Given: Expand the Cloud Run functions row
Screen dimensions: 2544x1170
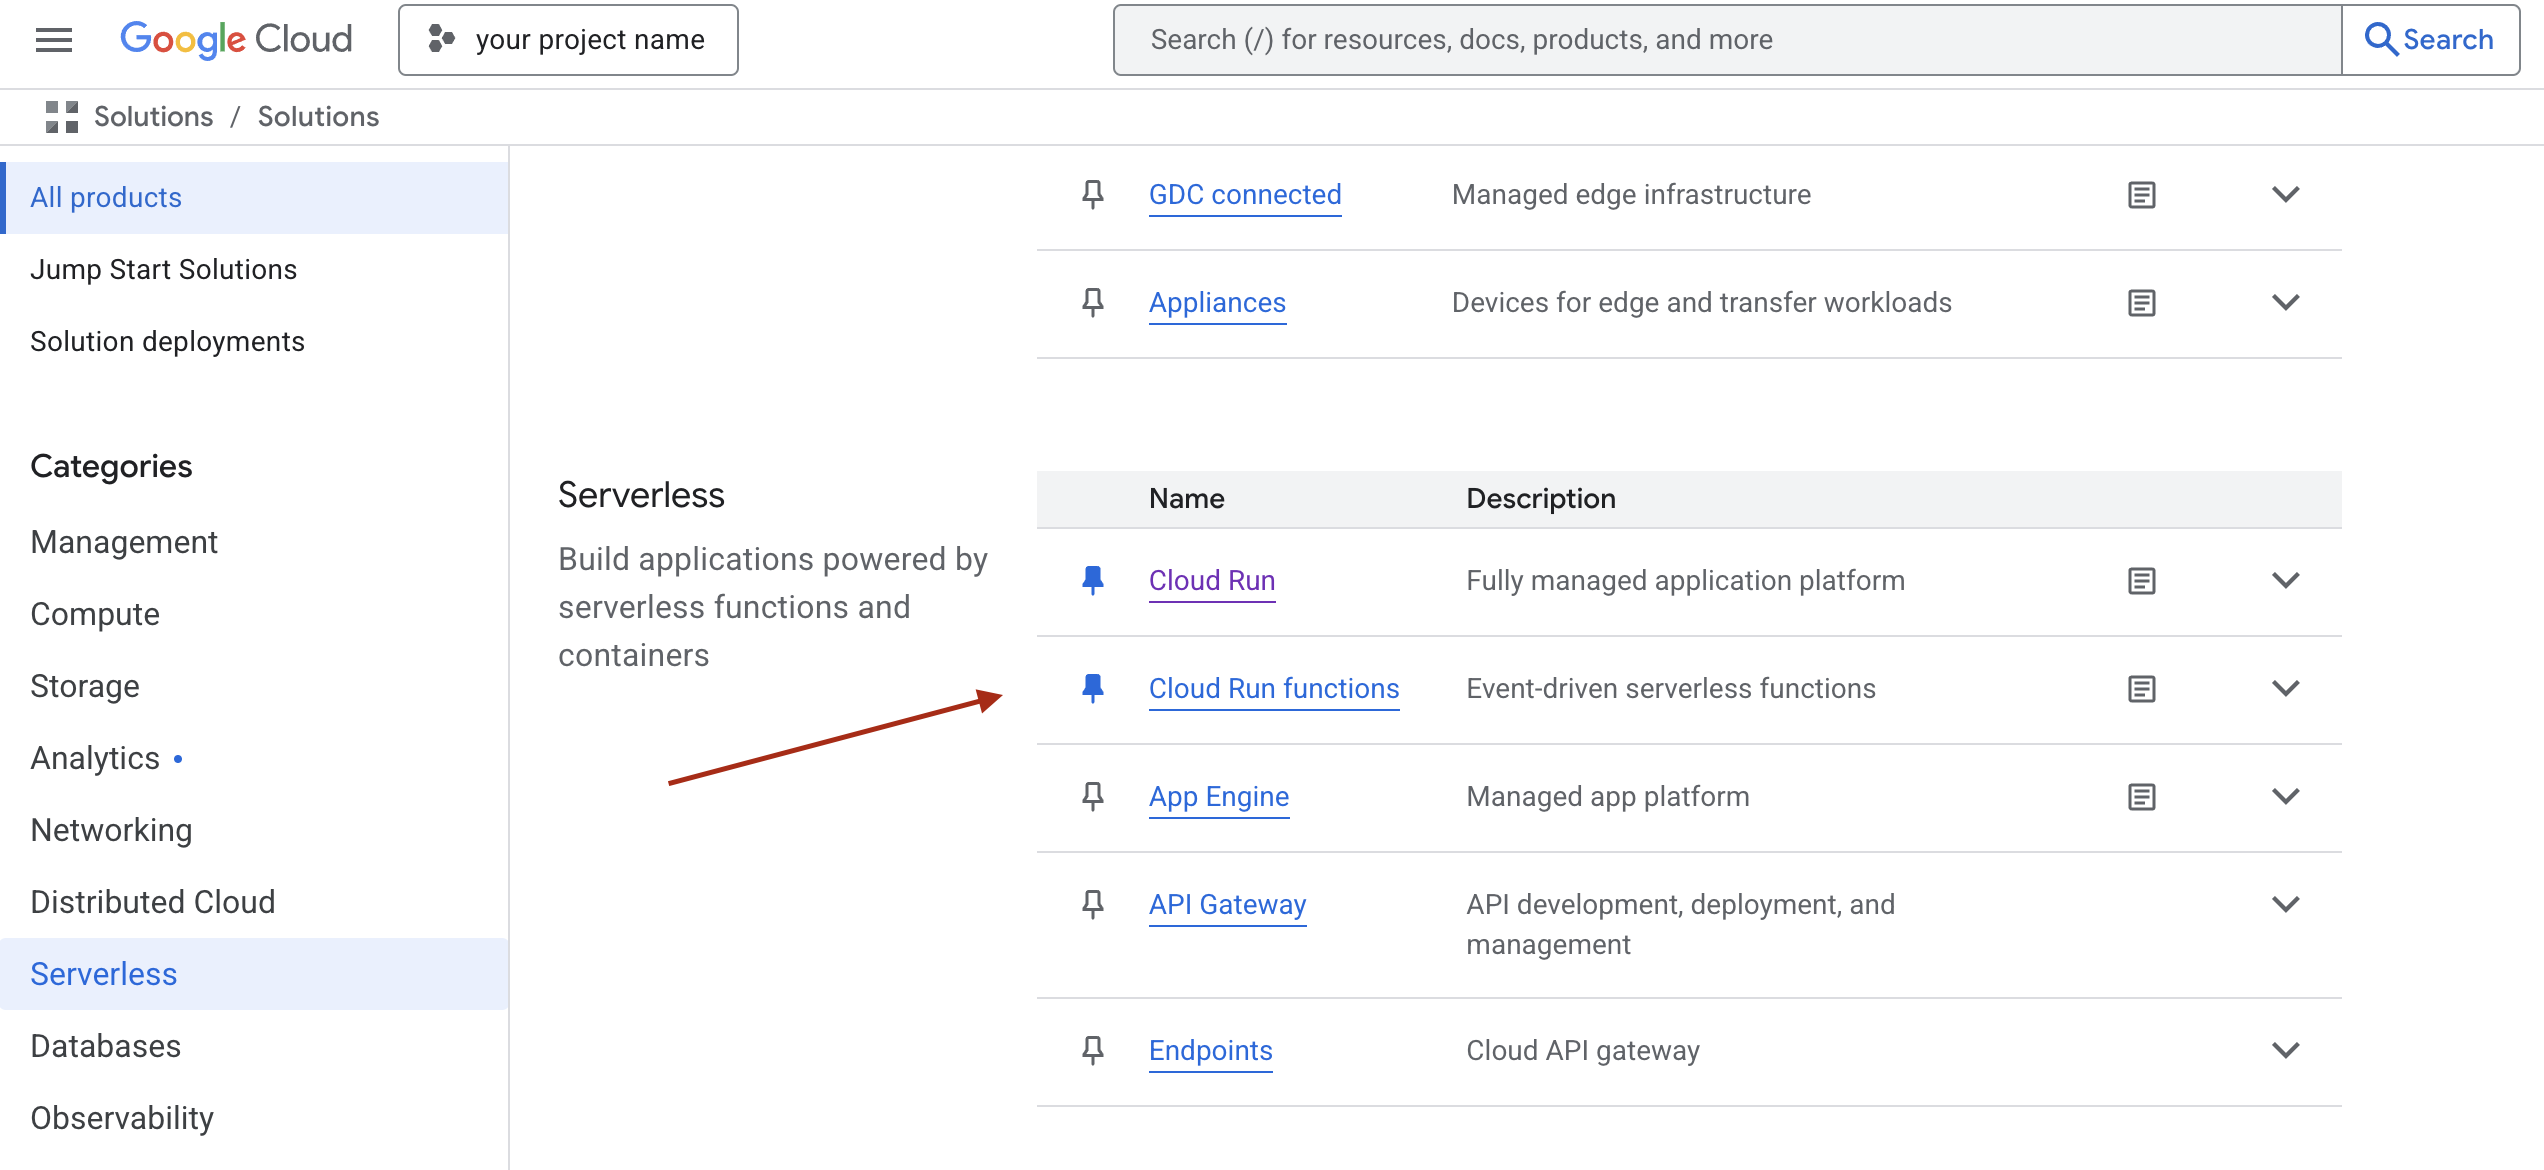Looking at the screenshot, I should tap(2285, 689).
